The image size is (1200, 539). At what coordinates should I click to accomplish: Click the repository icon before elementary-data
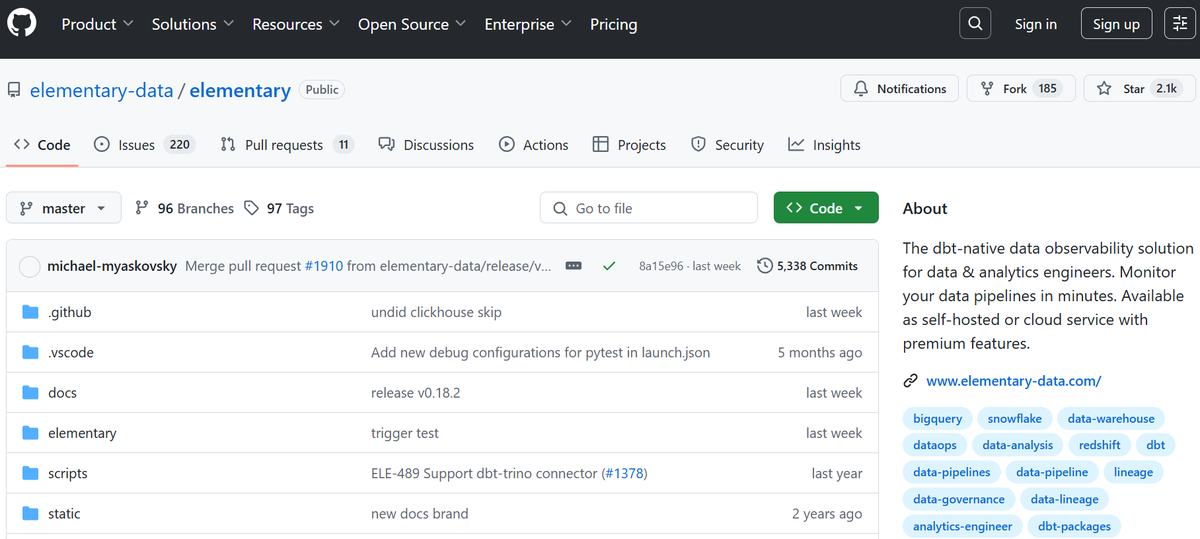(14, 91)
